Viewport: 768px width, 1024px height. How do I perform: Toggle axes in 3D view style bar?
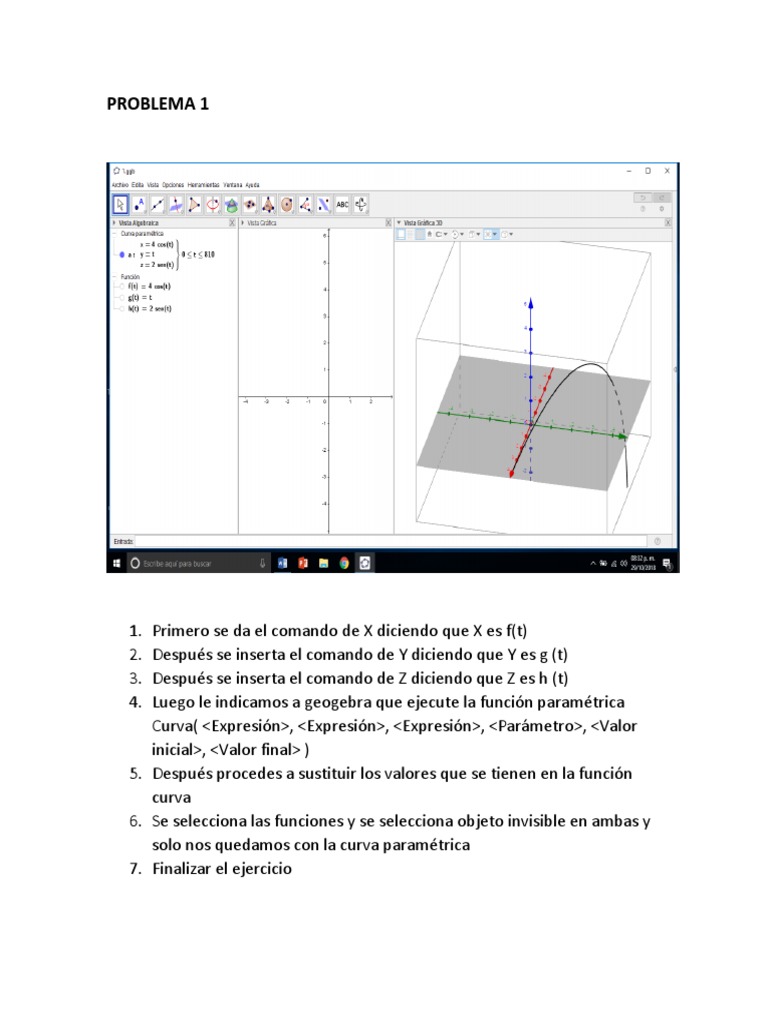[401, 234]
